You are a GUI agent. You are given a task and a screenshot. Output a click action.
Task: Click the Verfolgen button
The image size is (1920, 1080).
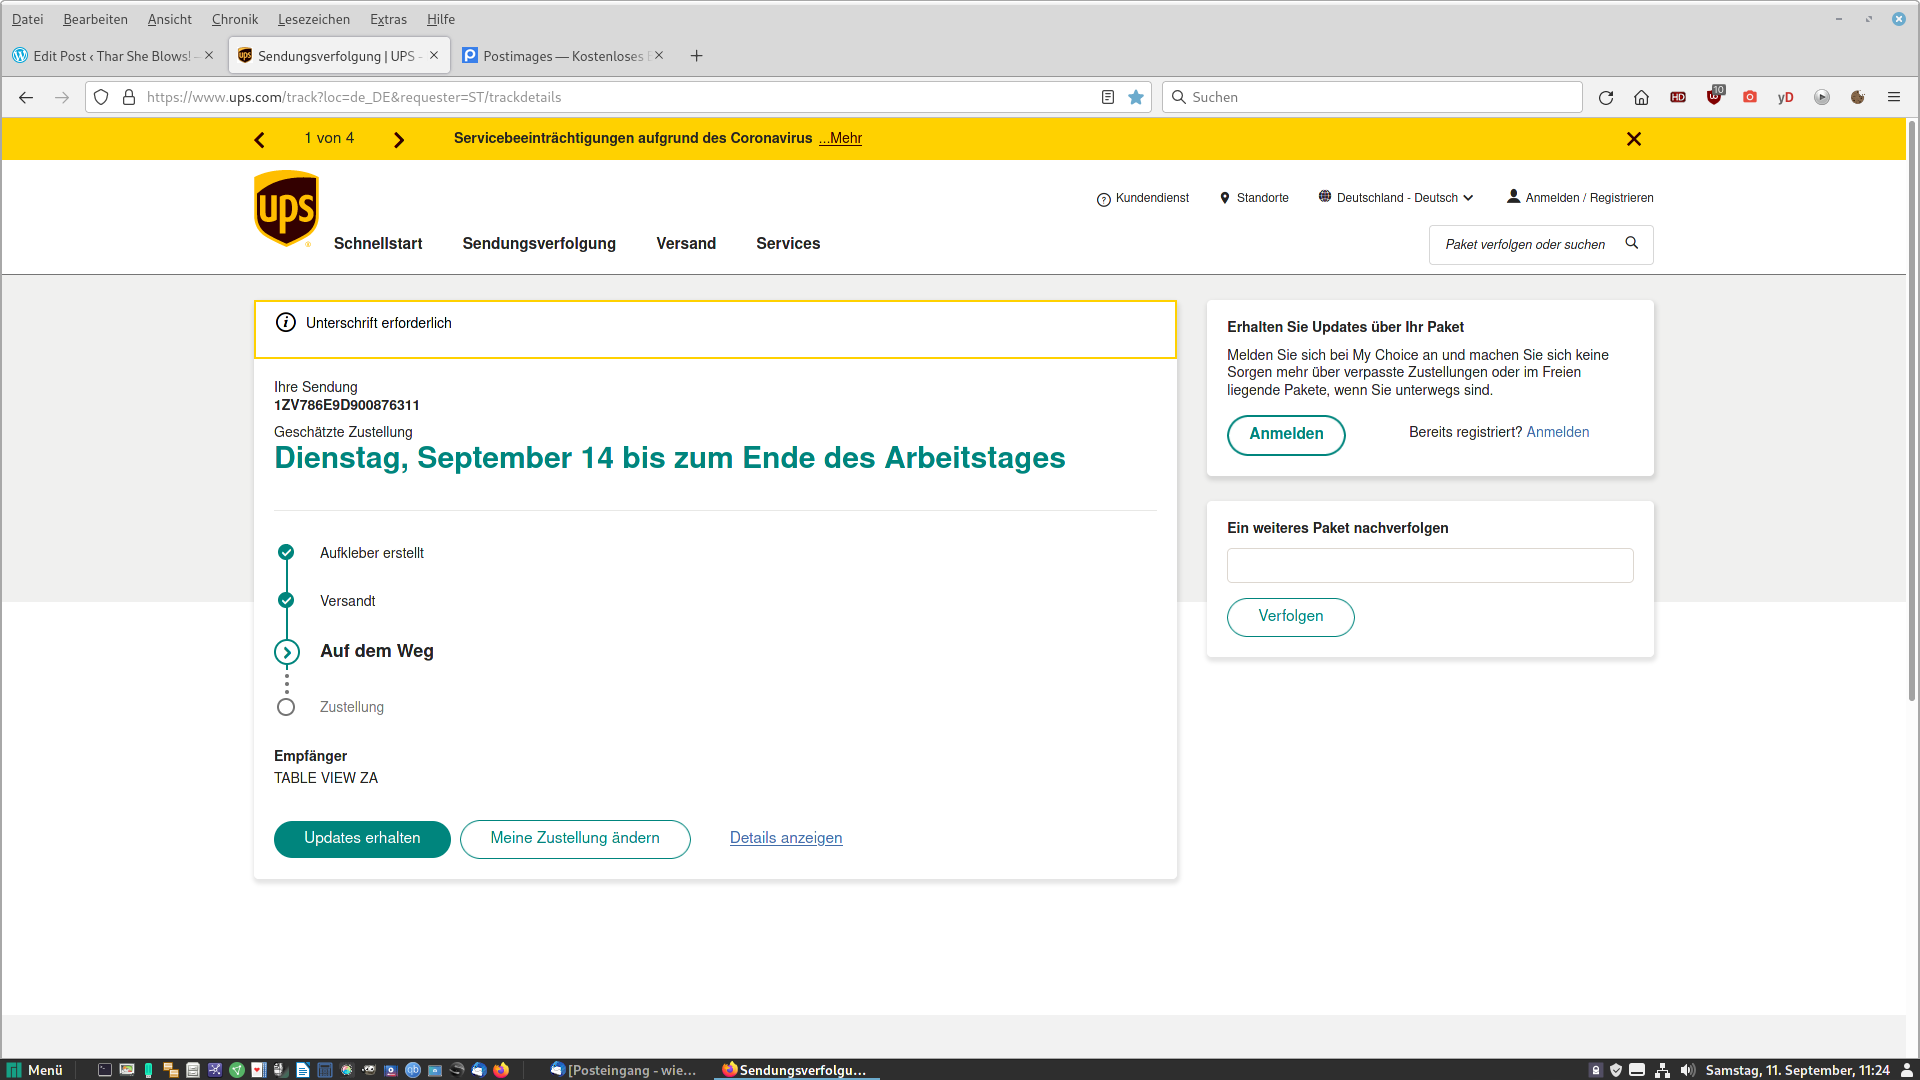[x=1291, y=617]
